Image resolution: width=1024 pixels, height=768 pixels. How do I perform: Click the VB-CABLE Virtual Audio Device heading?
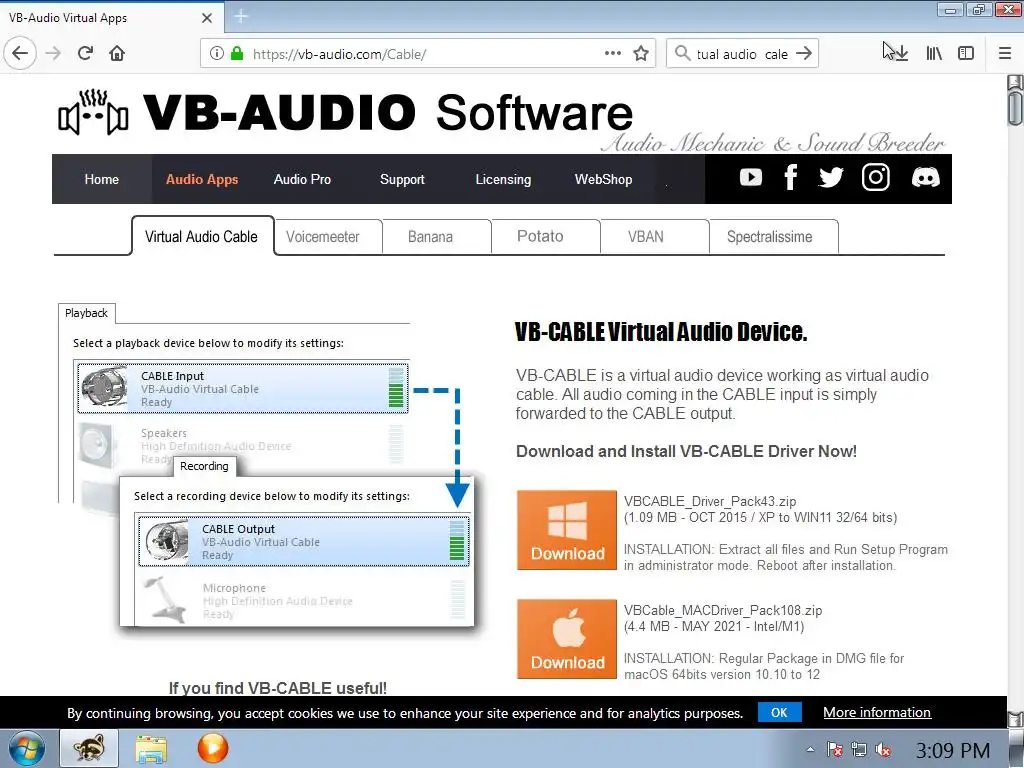tap(661, 332)
